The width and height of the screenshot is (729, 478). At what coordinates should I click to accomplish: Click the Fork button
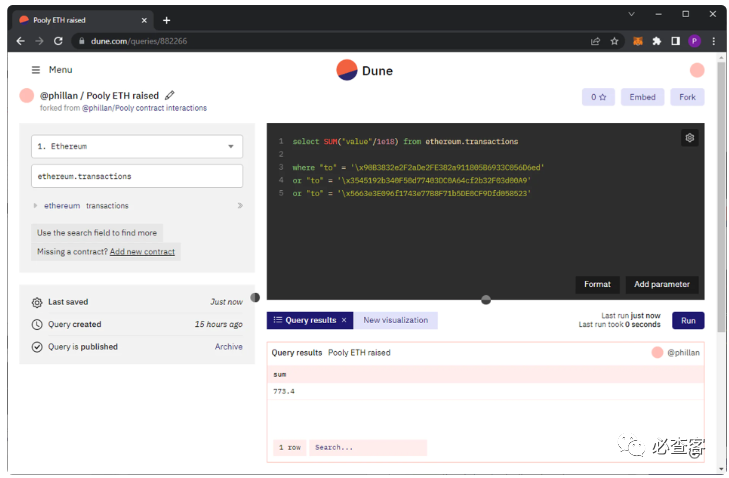coord(687,97)
